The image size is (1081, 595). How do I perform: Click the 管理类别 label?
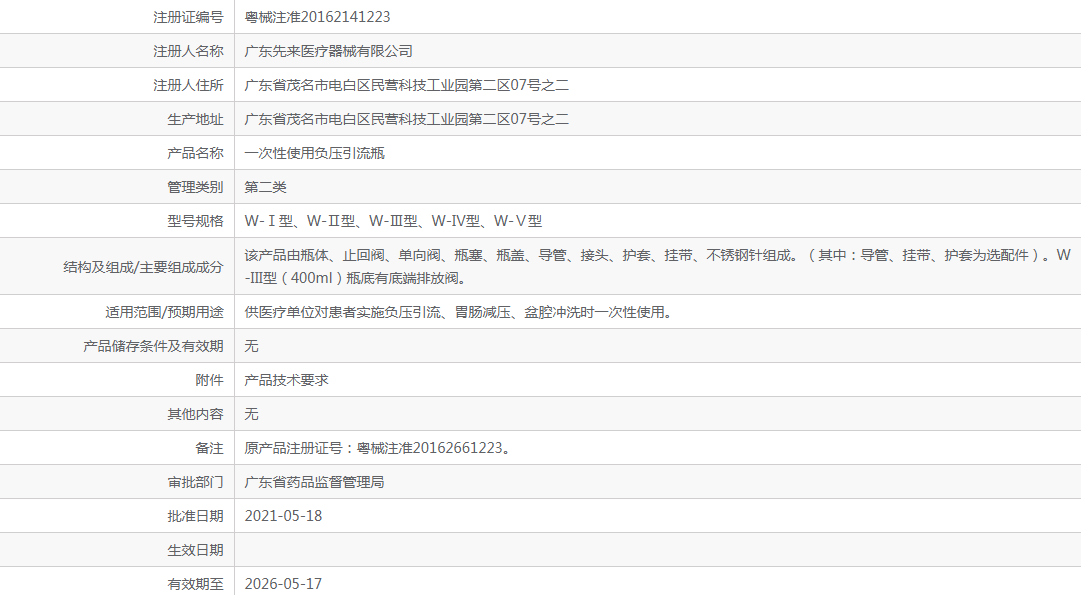195,187
